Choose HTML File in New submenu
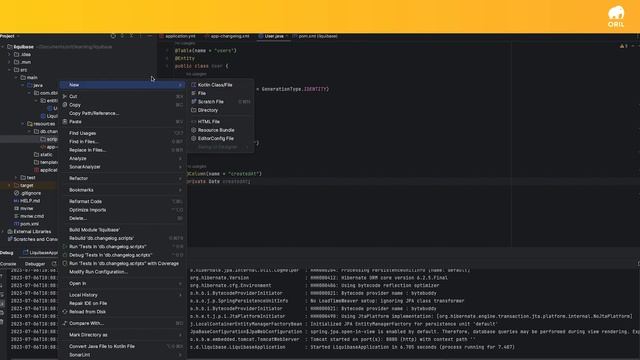Image resolution: width=640 pixels, height=360 pixels. (220, 122)
